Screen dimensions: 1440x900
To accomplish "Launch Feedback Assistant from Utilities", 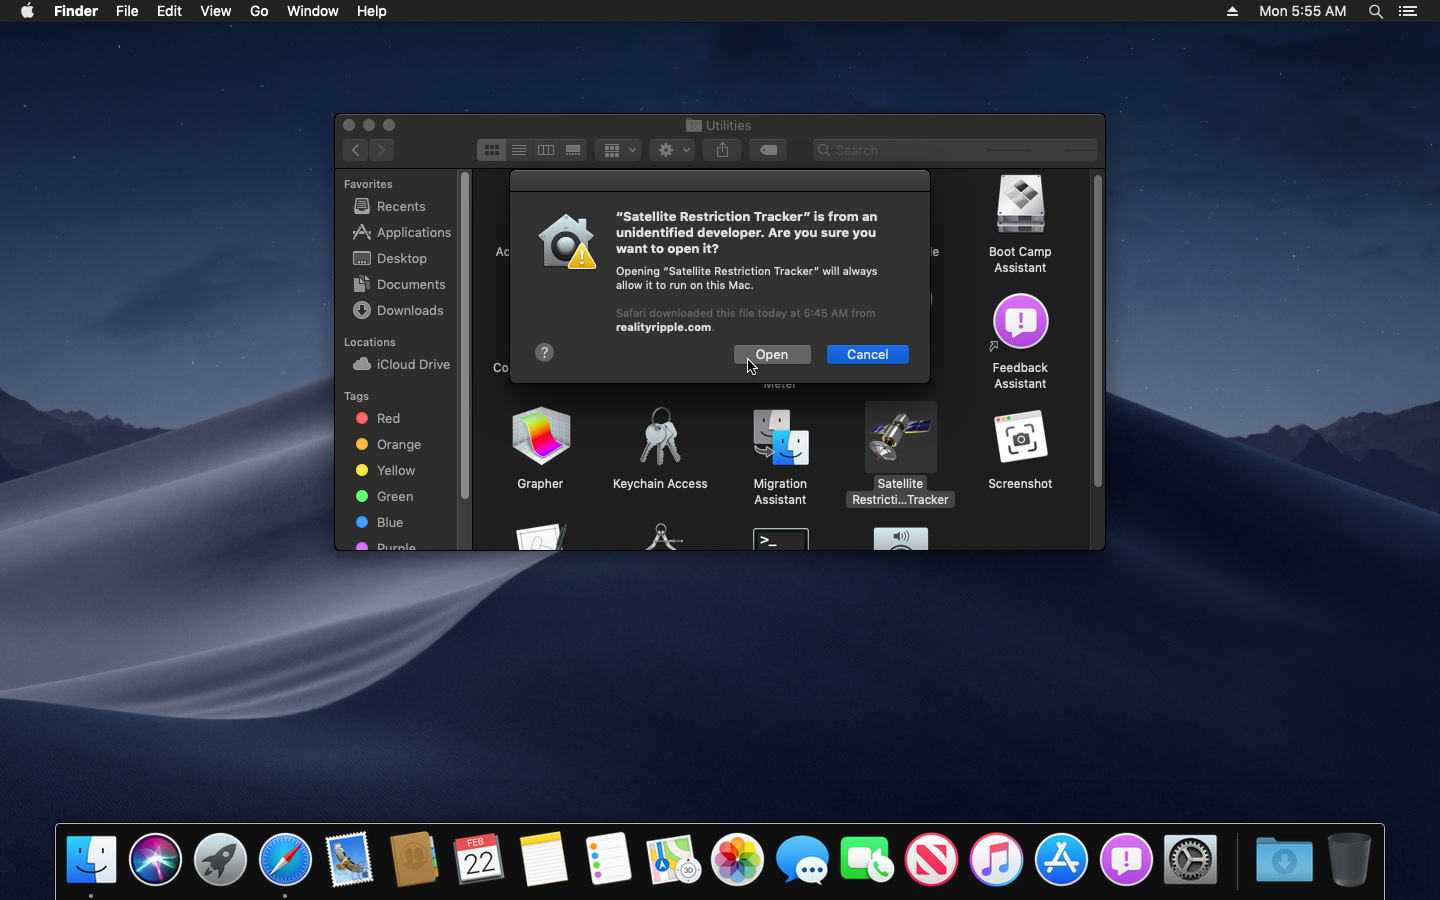I will coord(1020,322).
